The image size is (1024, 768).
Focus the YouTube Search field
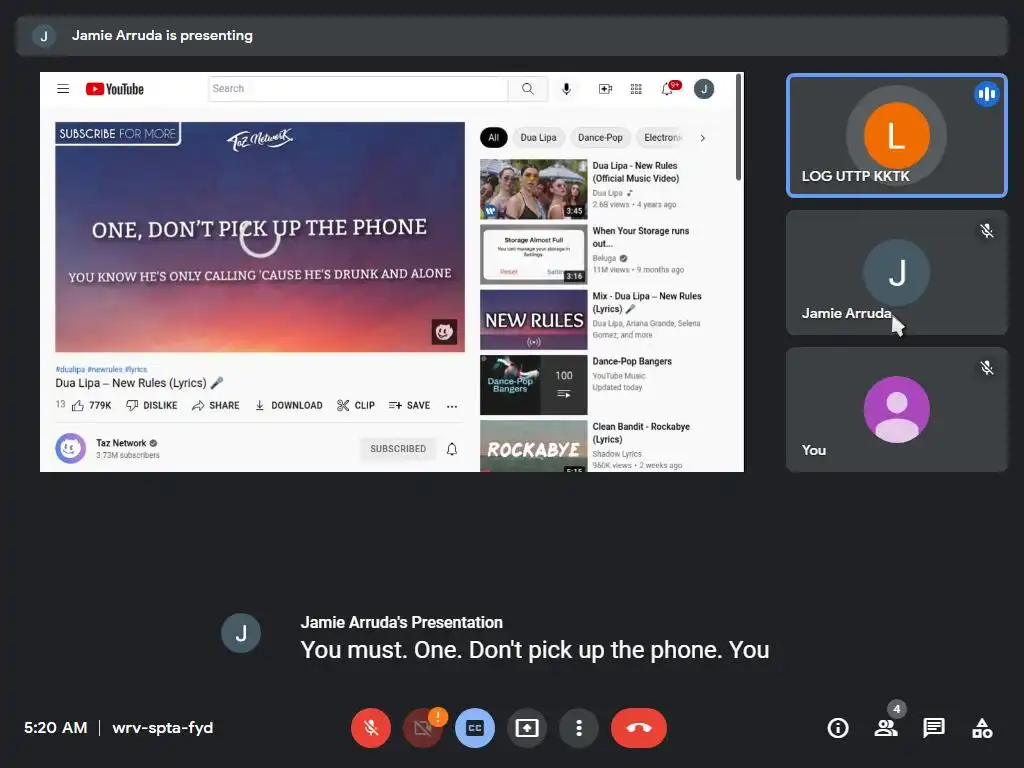pyautogui.click(x=358, y=89)
